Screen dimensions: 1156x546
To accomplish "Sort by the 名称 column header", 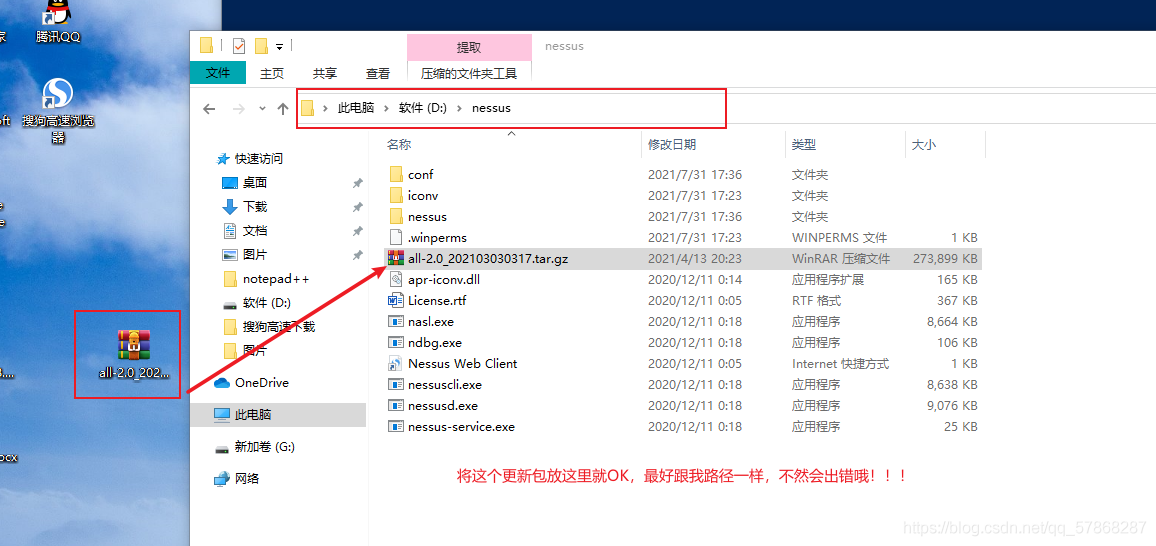I will (400, 145).
